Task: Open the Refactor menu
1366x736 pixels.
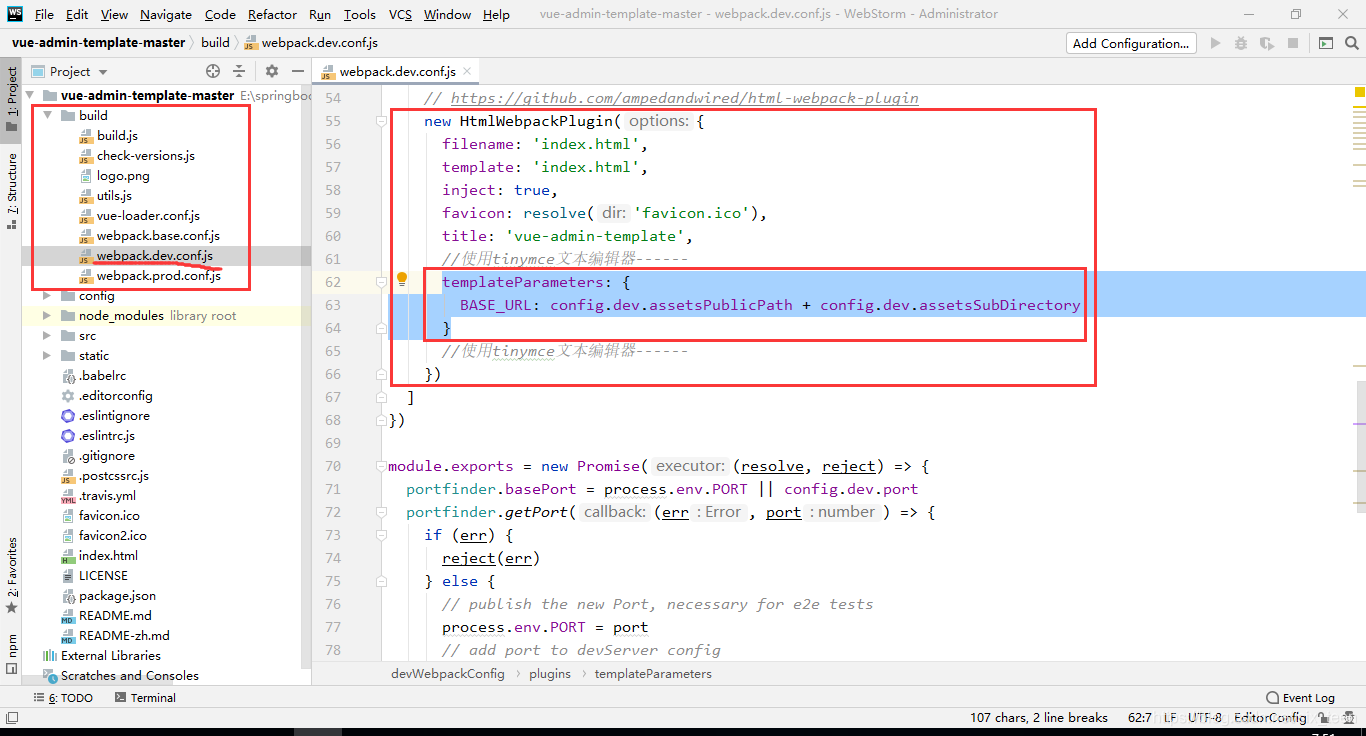Action: pyautogui.click(x=272, y=14)
